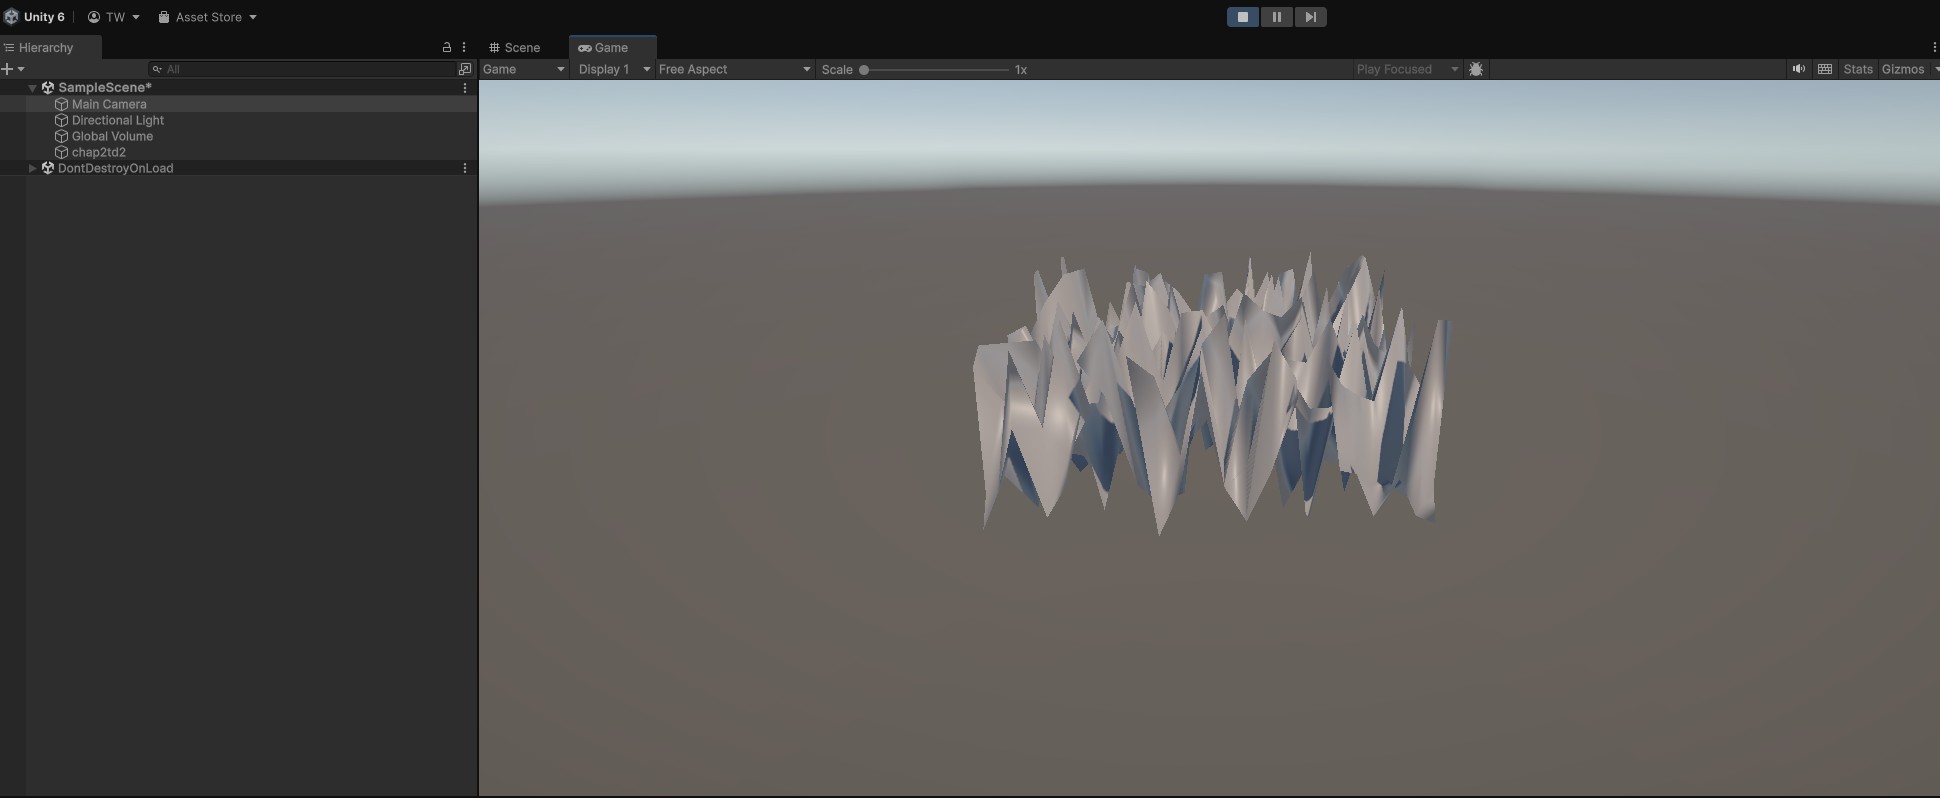Viewport: 1940px width, 798px height.
Task: Open SampleScene options kebab menu
Action: coord(465,88)
